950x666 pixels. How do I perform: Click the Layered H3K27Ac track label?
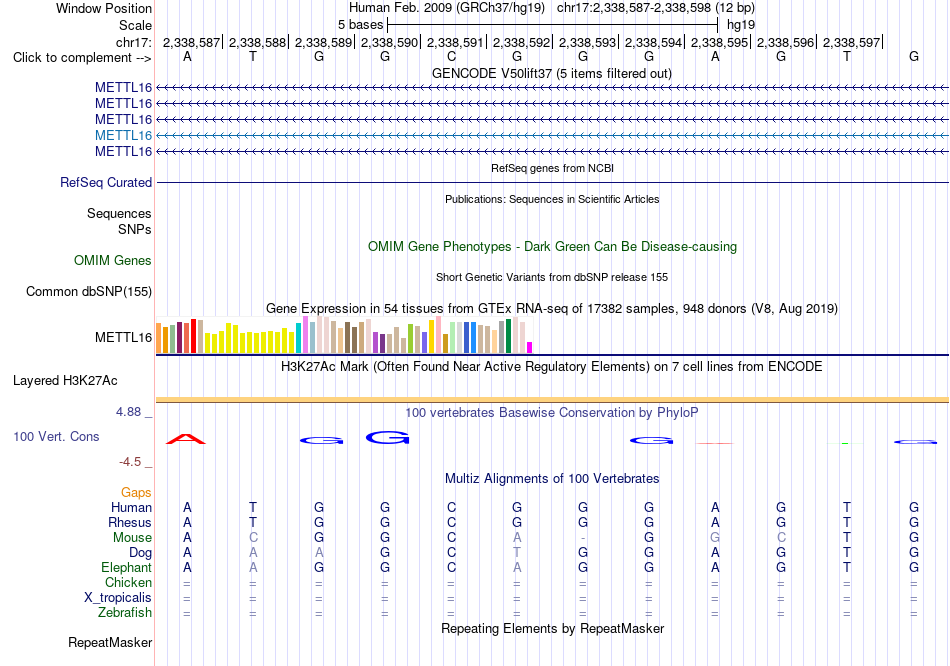pos(65,381)
